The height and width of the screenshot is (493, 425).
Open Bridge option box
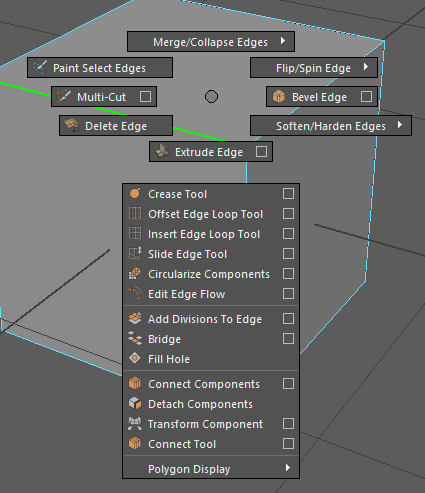[x=288, y=338]
